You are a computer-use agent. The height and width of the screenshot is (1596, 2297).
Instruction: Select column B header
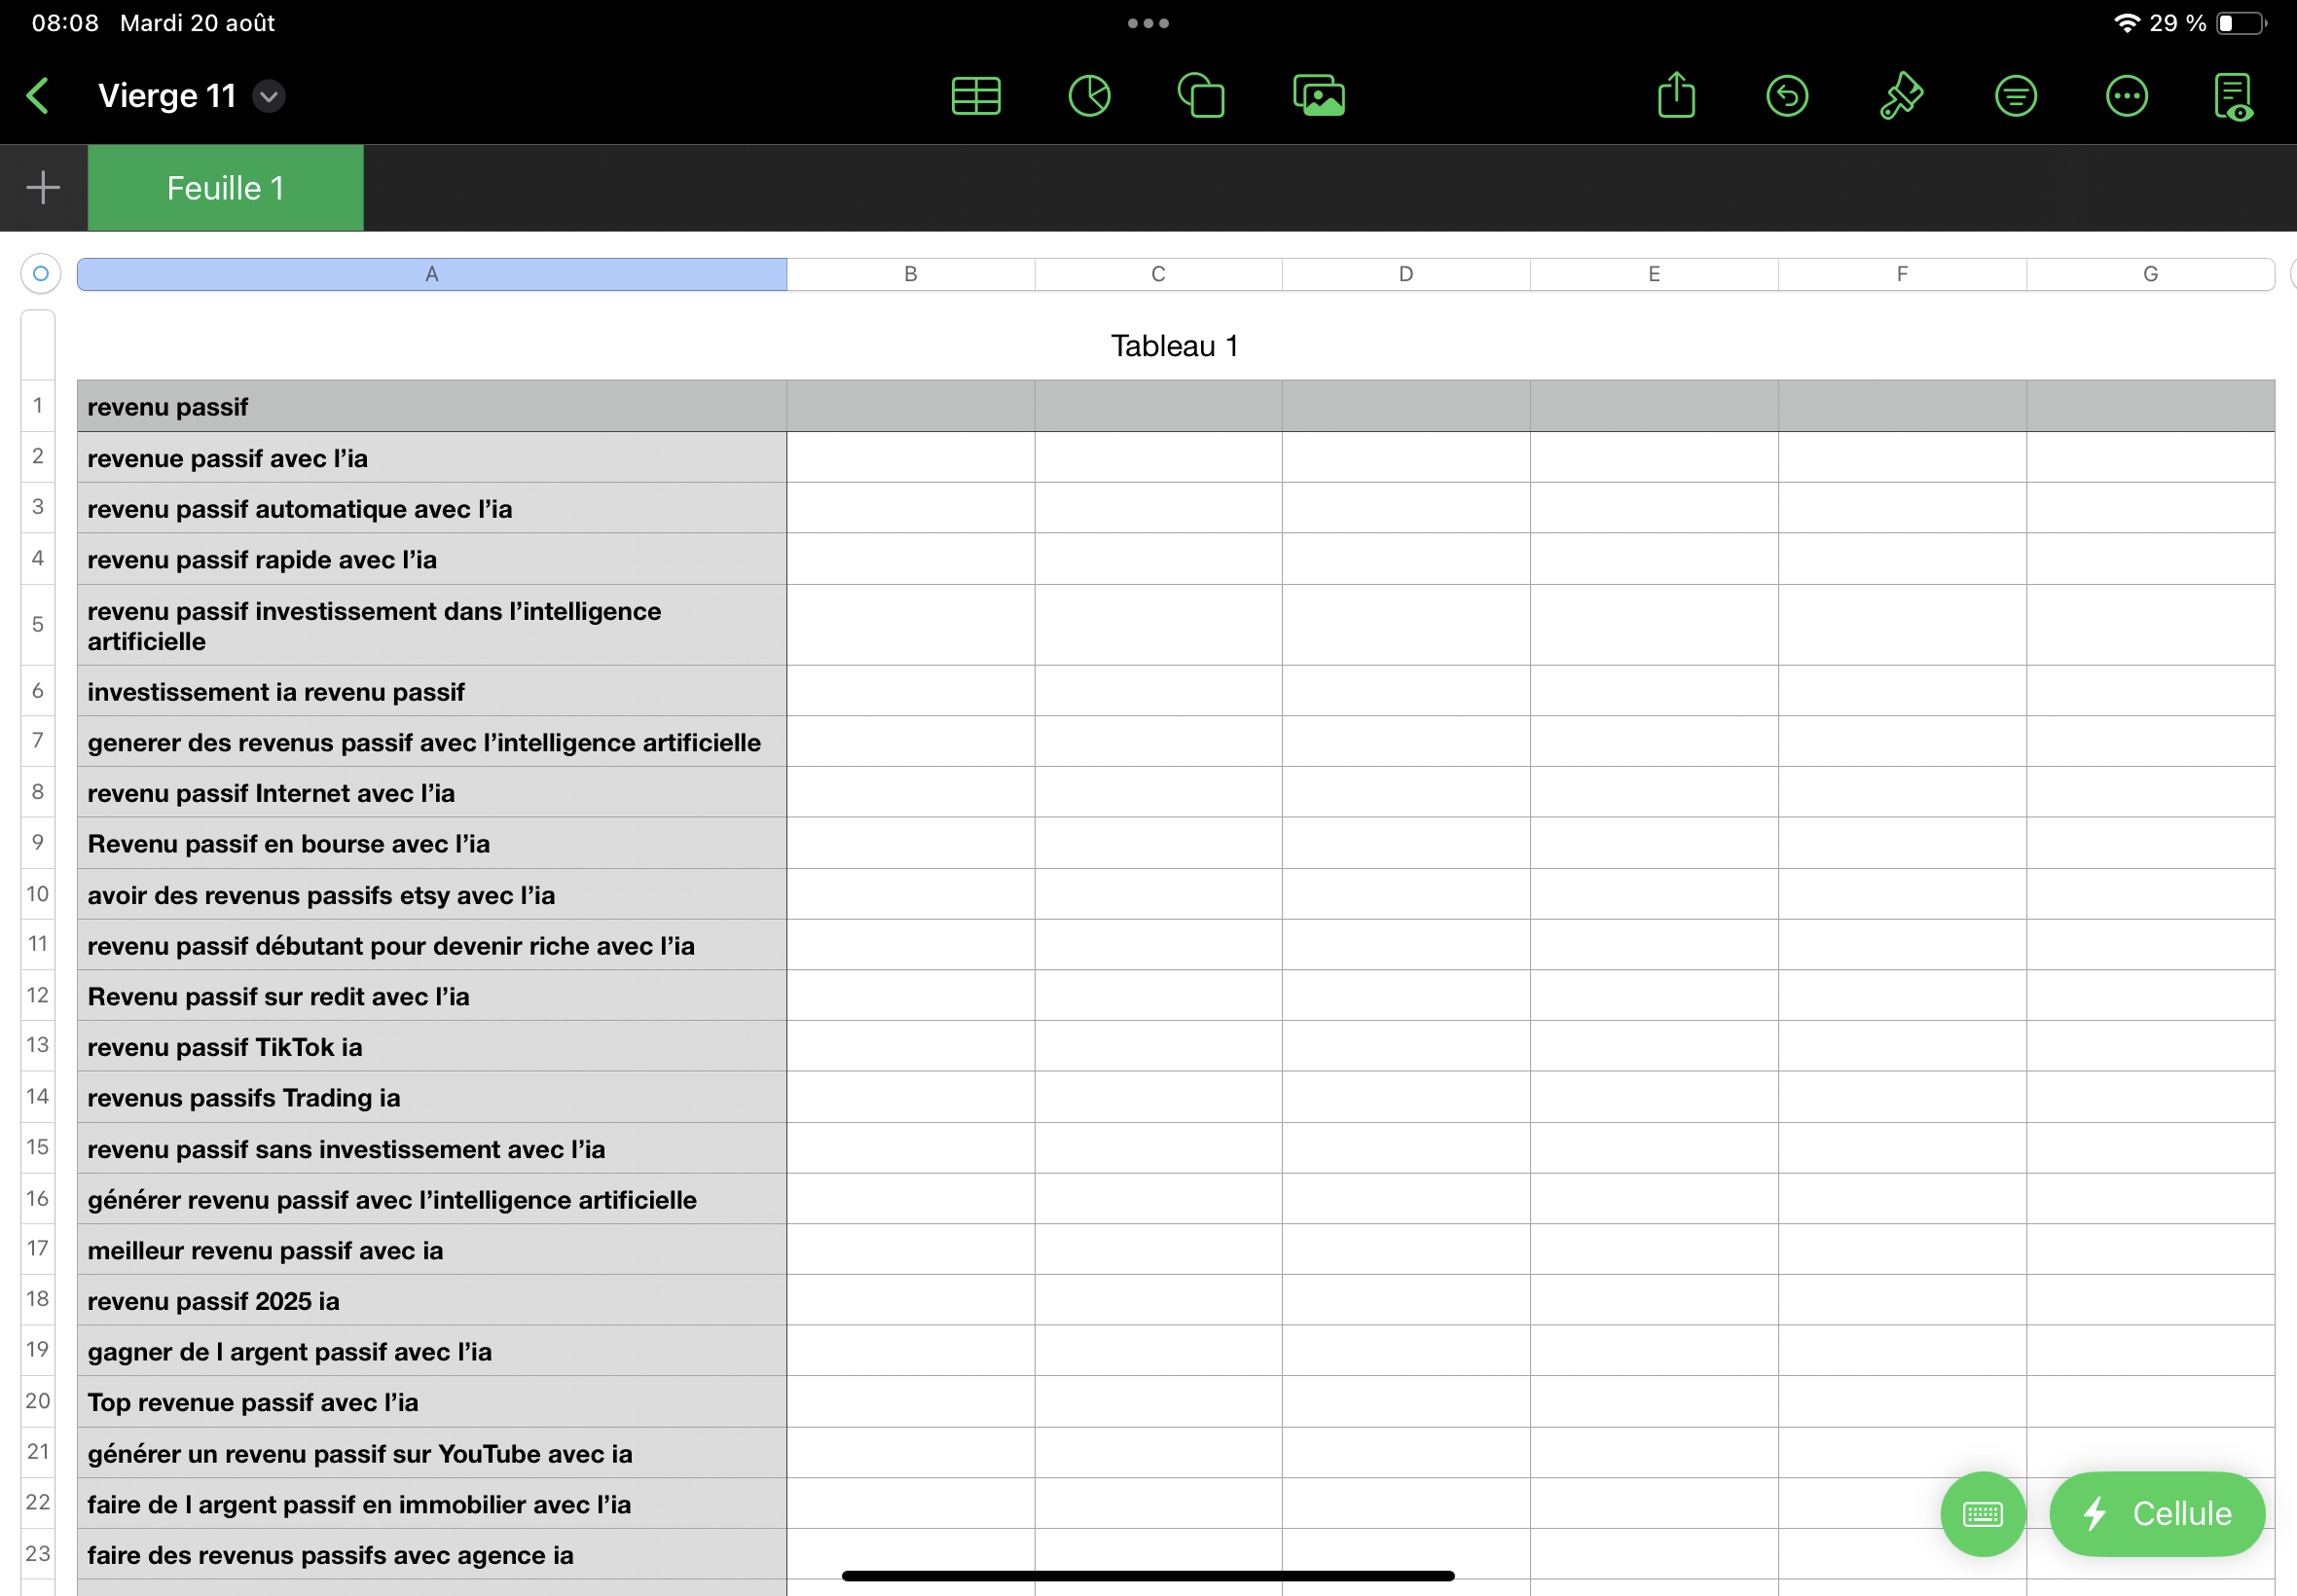[910, 274]
